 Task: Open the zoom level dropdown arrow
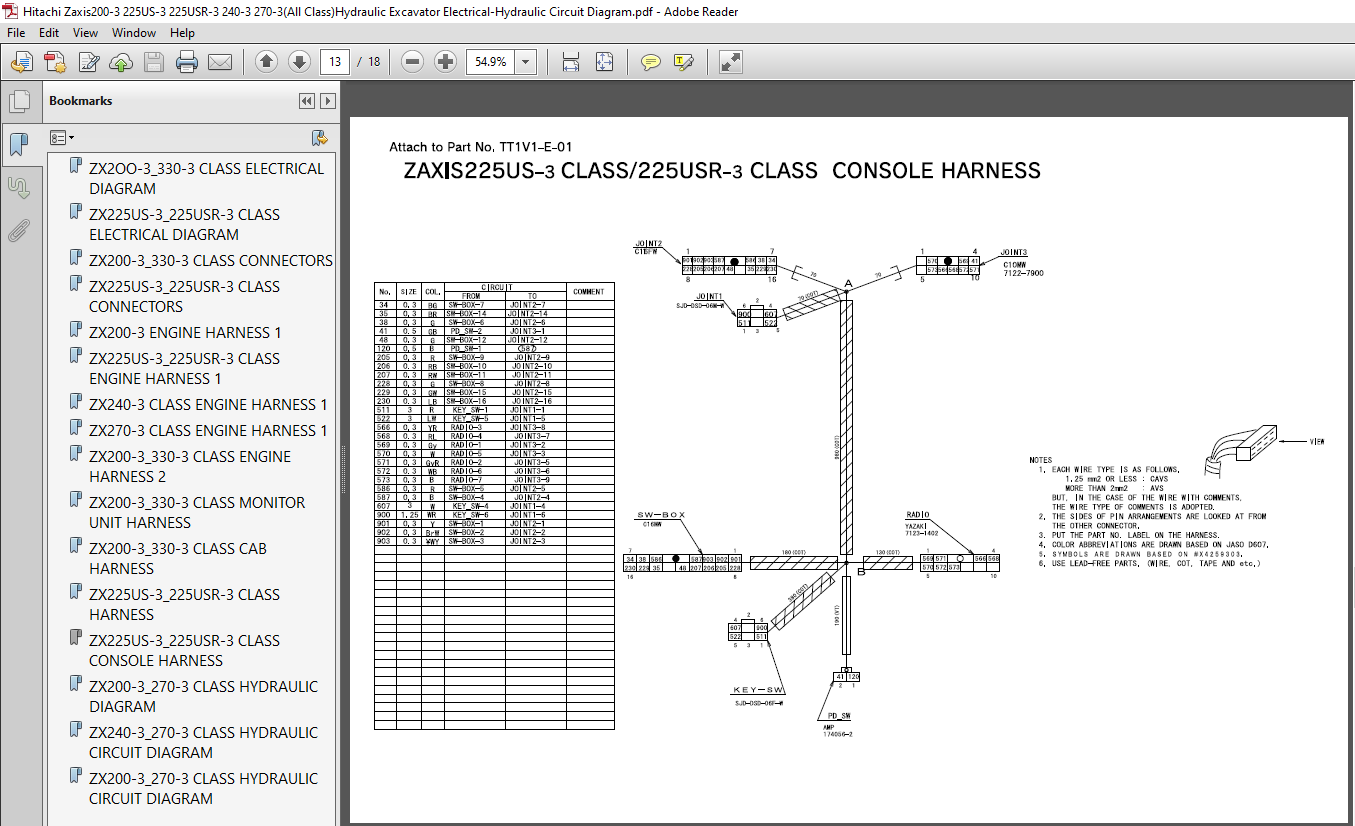(526, 62)
